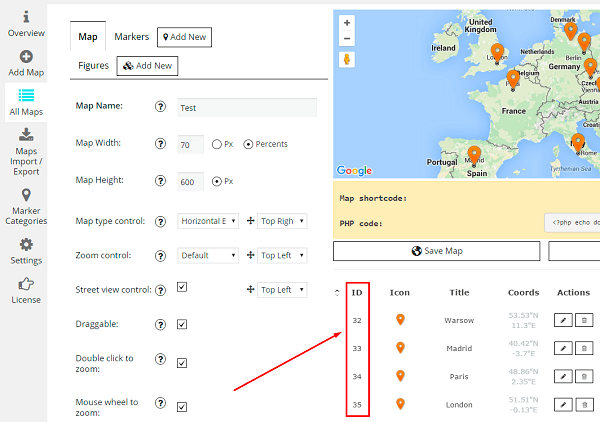This screenshot has height=422, width=600.
Task: Open help for Zoom control
Action: pos(160,256)
